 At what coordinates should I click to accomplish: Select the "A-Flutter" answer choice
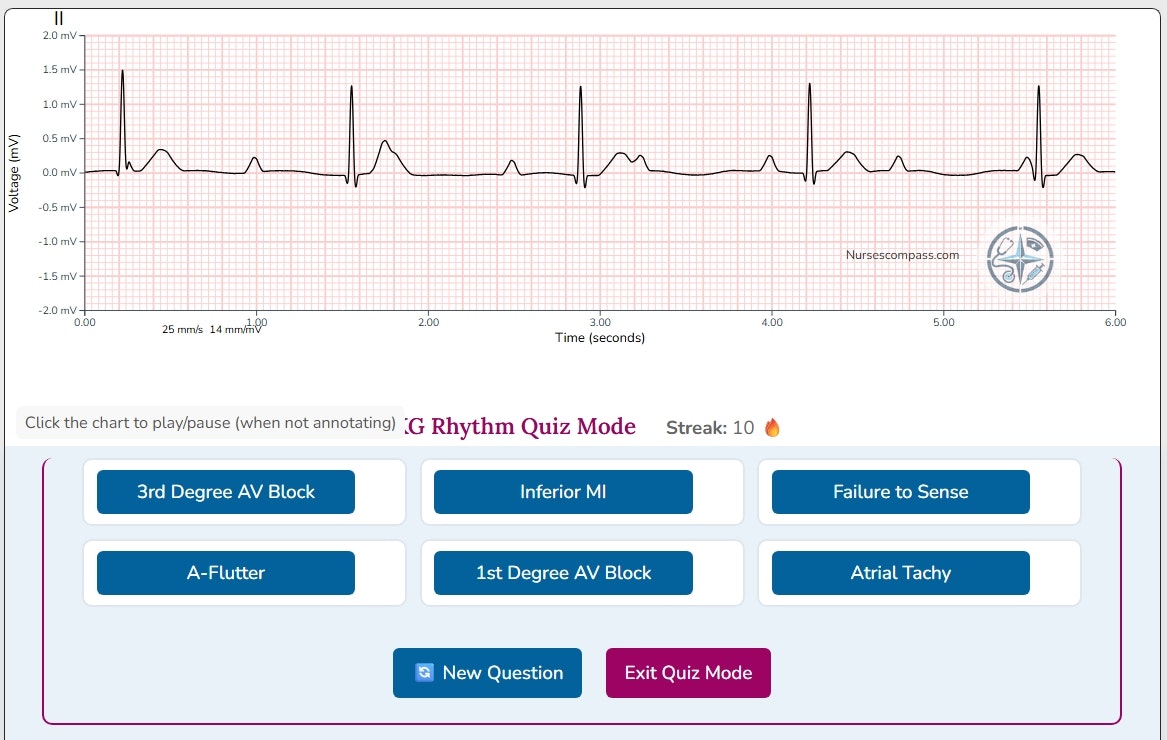point(225,573)
